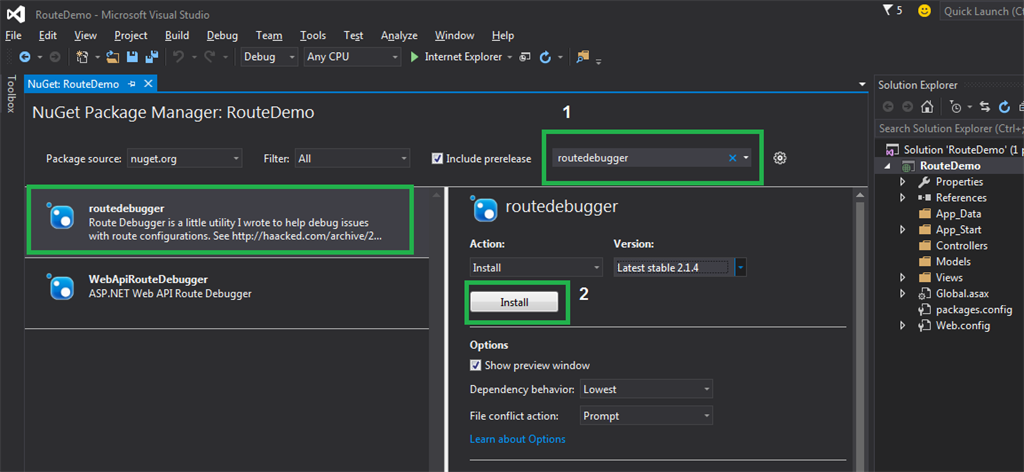The width and height of the screenshot is (1024, 472).
Task: Open the Tools menu
Action: (312, 35)
